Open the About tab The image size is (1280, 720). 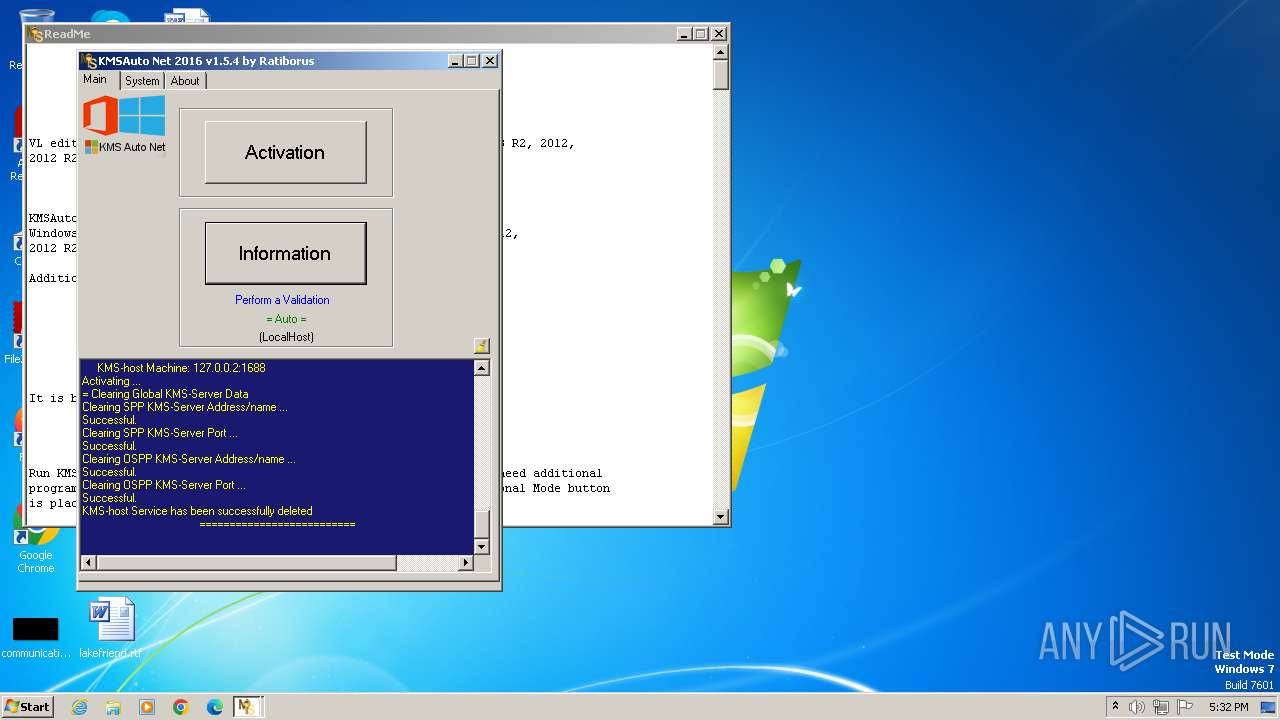pos(185,81)
